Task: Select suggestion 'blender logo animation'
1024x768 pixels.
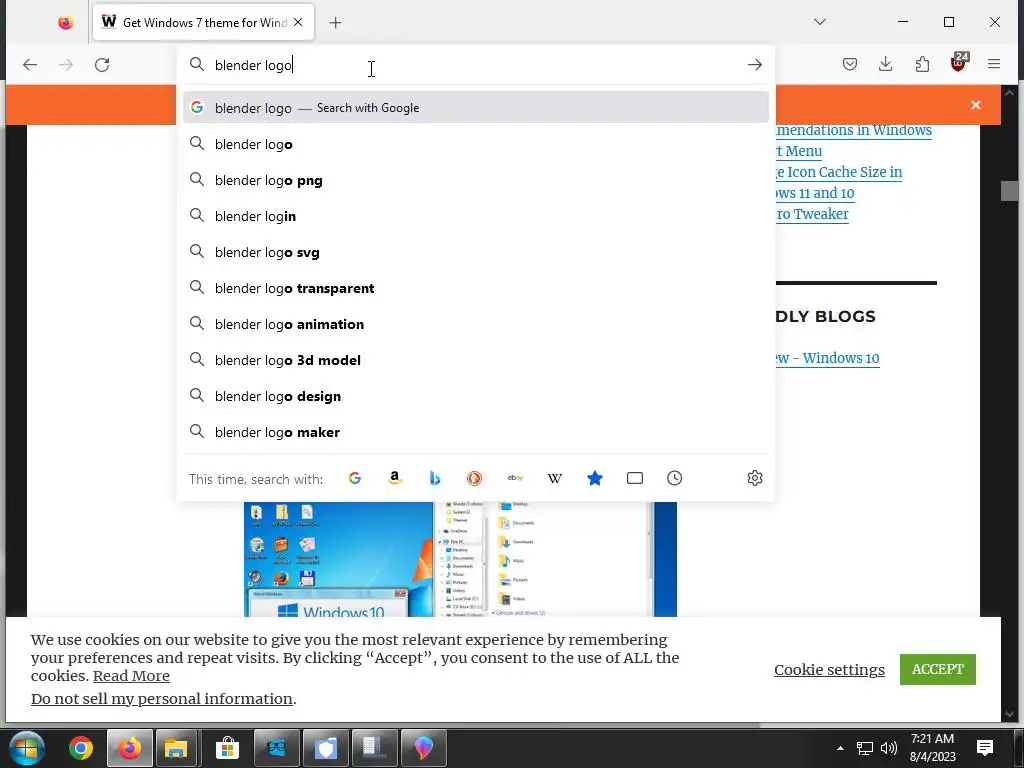Action: (x=475, y=324)
